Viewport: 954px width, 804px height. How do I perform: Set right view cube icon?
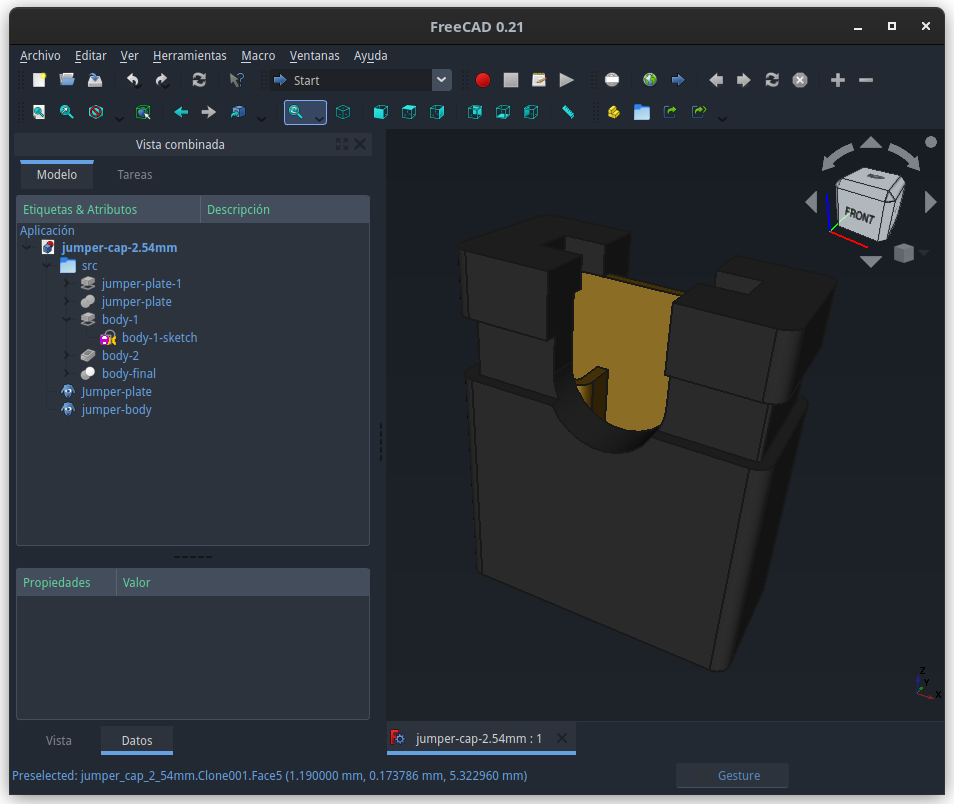coord(437,112)
